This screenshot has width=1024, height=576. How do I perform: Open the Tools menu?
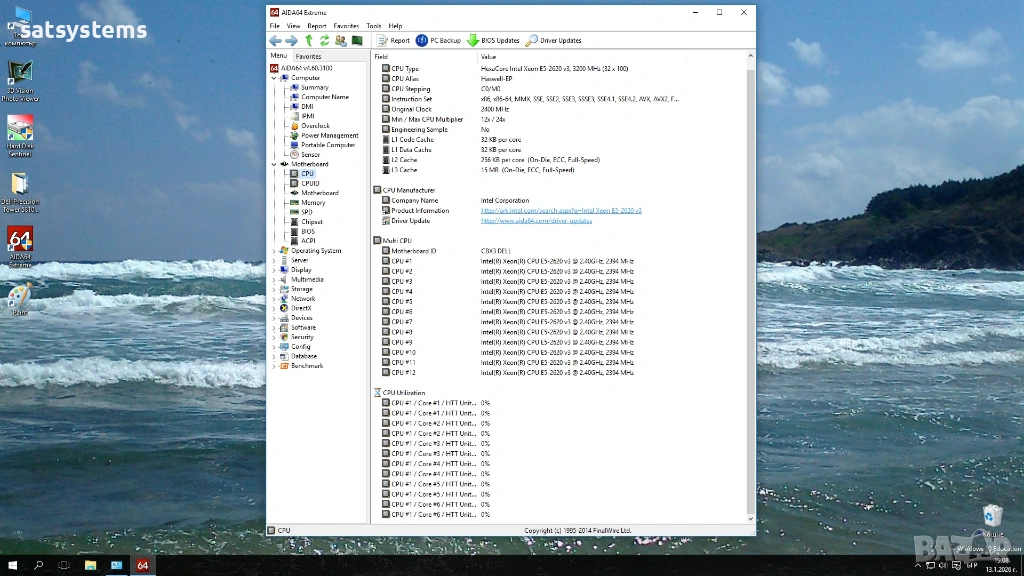click(373, 26)
